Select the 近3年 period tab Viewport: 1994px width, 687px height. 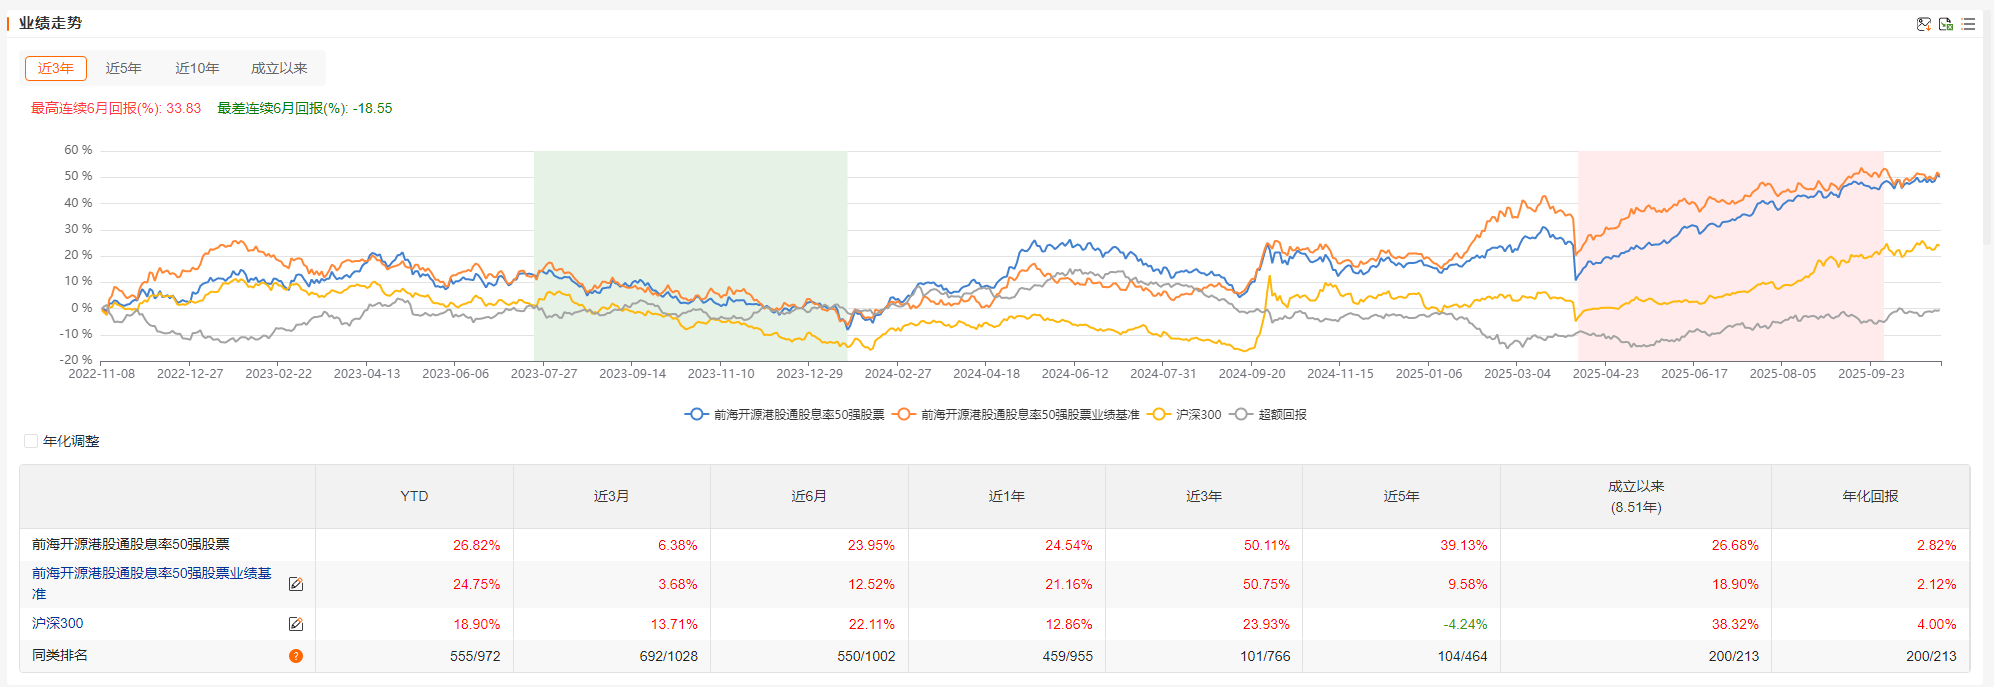click(56, 68)
